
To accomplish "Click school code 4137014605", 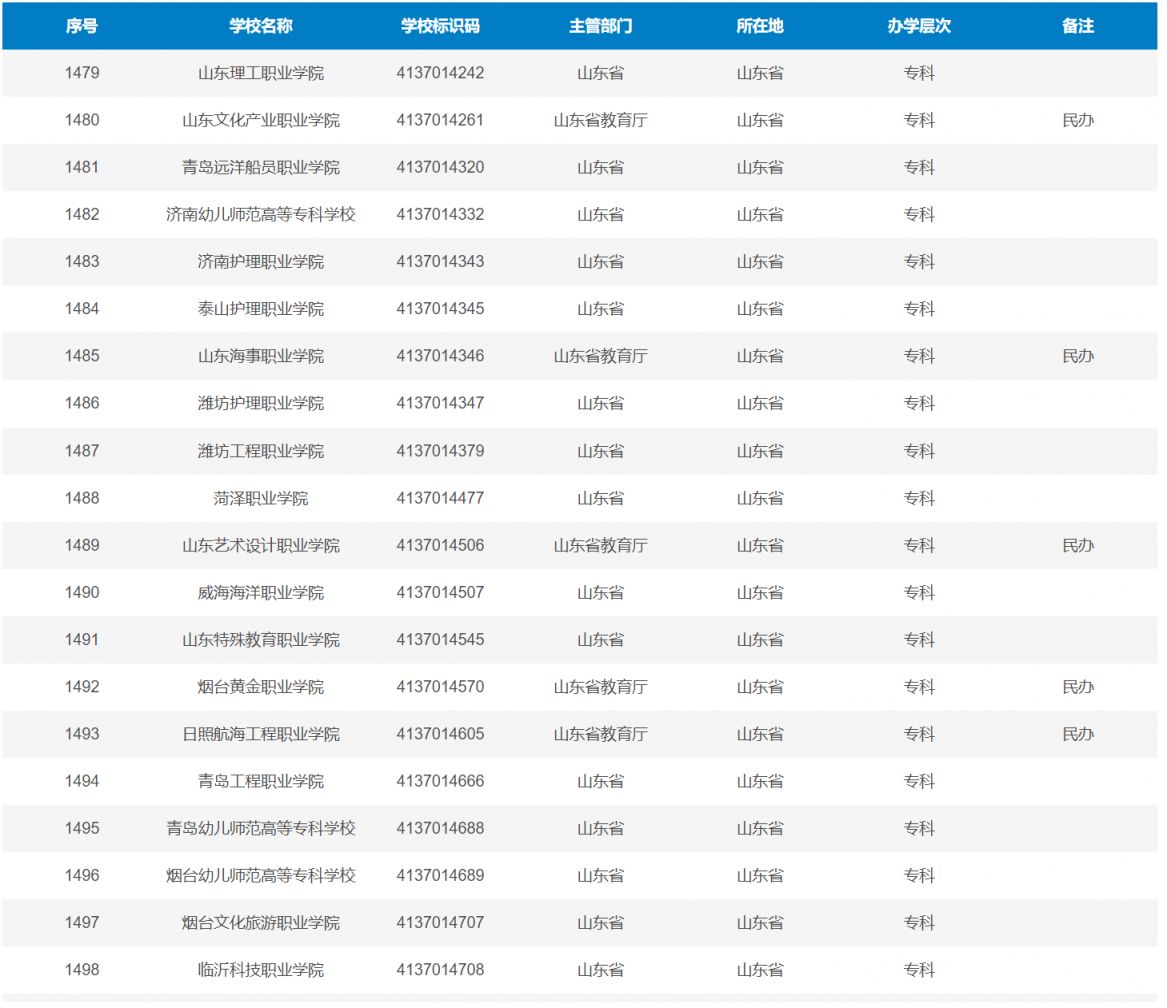I will tap(440, 734).
